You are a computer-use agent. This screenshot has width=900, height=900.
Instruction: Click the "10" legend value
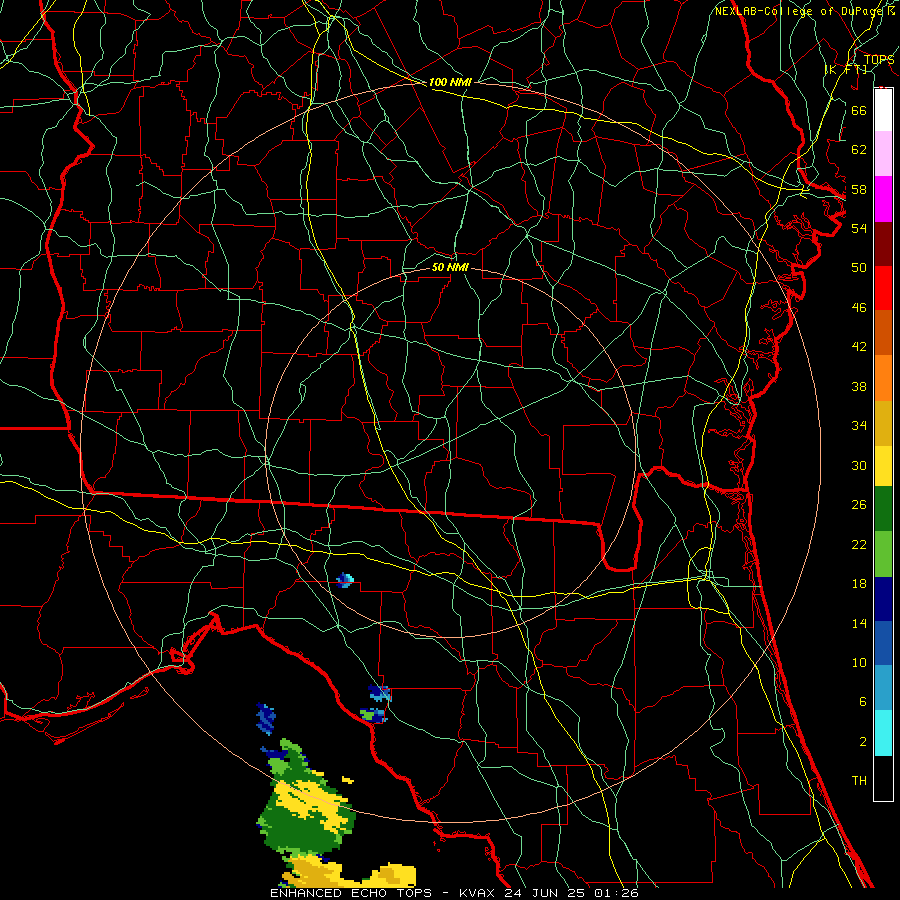(859, 663)
